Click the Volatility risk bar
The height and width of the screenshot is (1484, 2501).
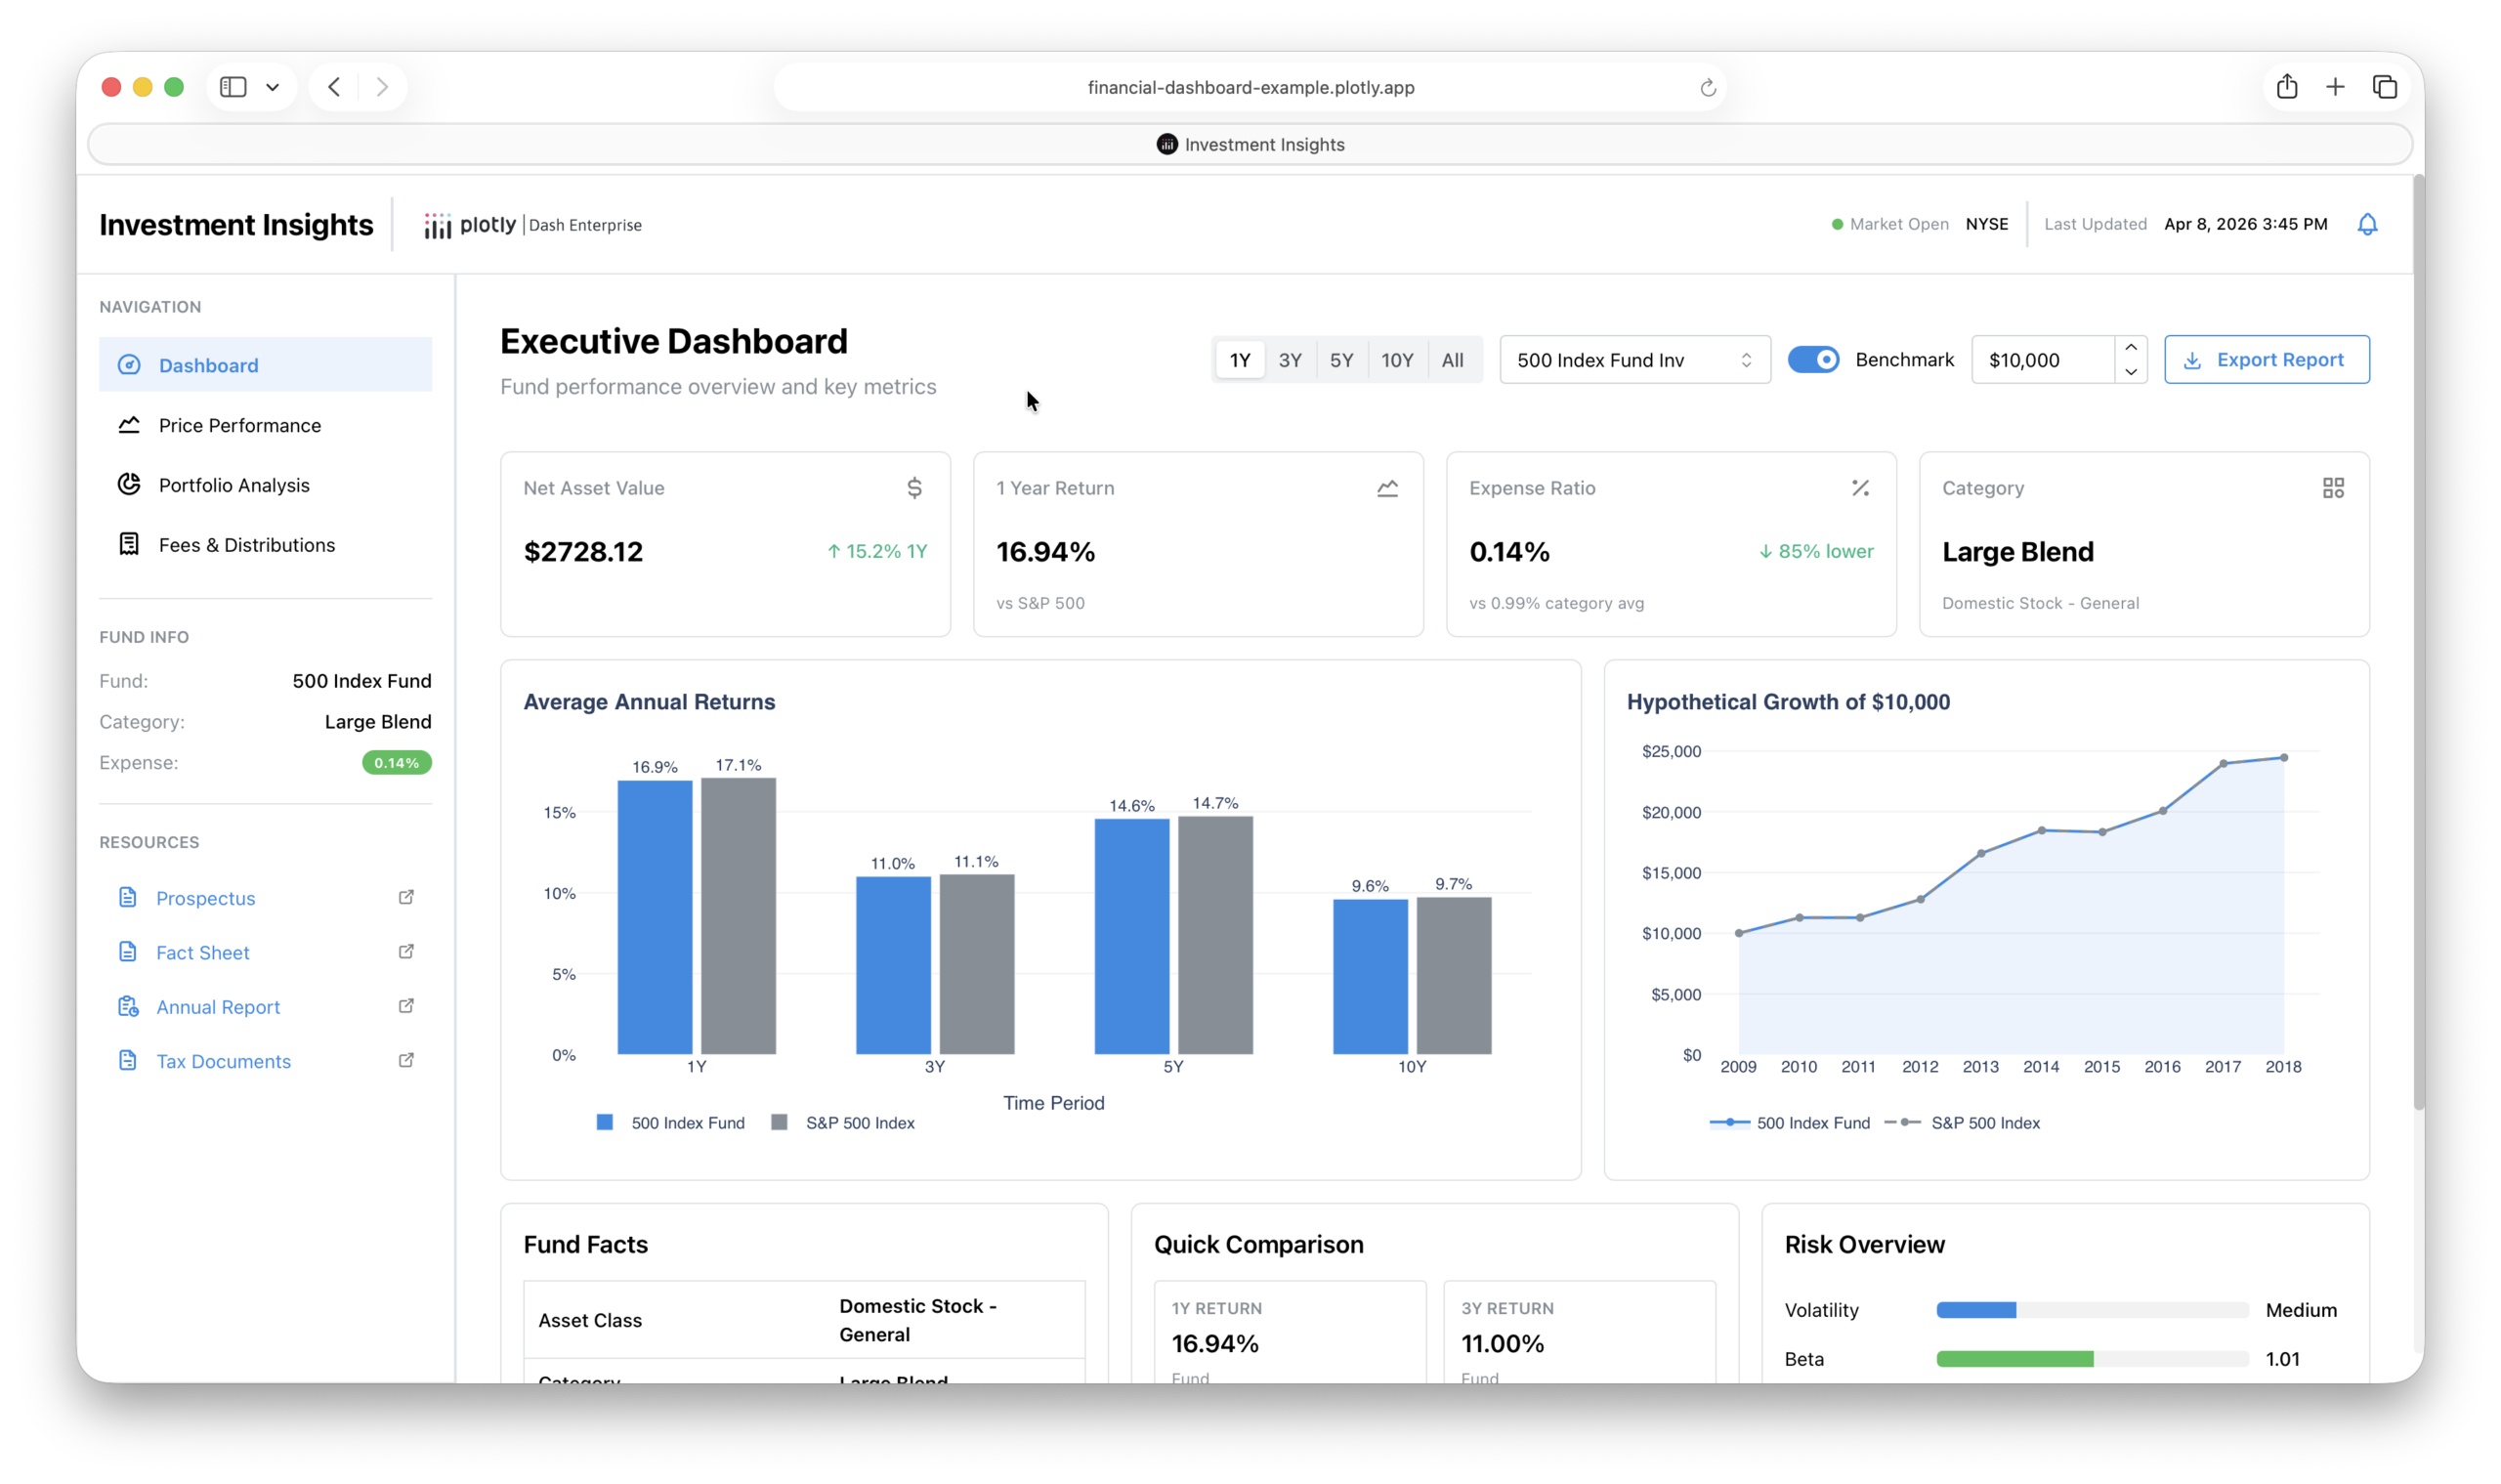coord(2092,1309)
